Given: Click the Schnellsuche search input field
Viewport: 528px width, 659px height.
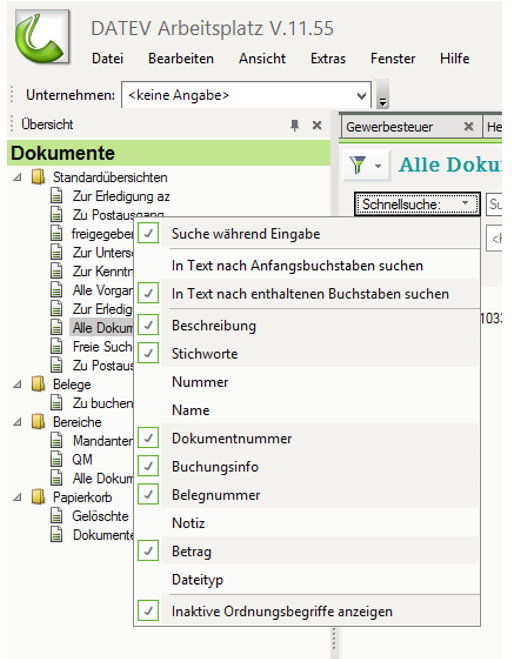Looking at the screenshot, I should (x=494, y=205).
